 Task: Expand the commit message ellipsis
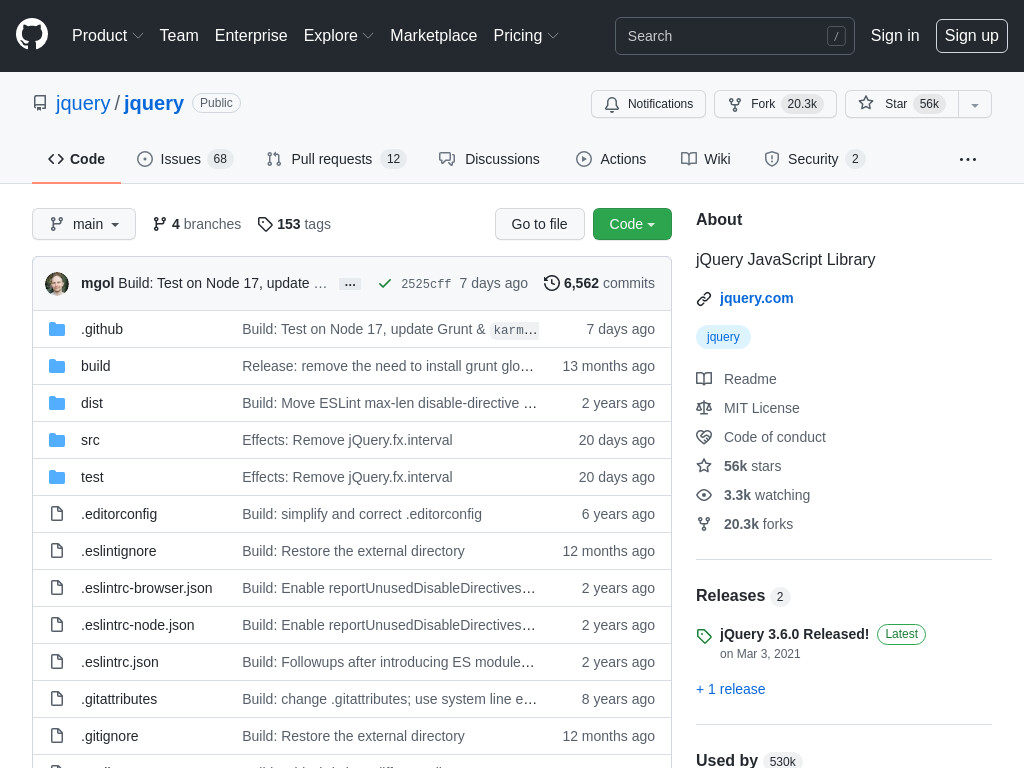click(350, 284)
